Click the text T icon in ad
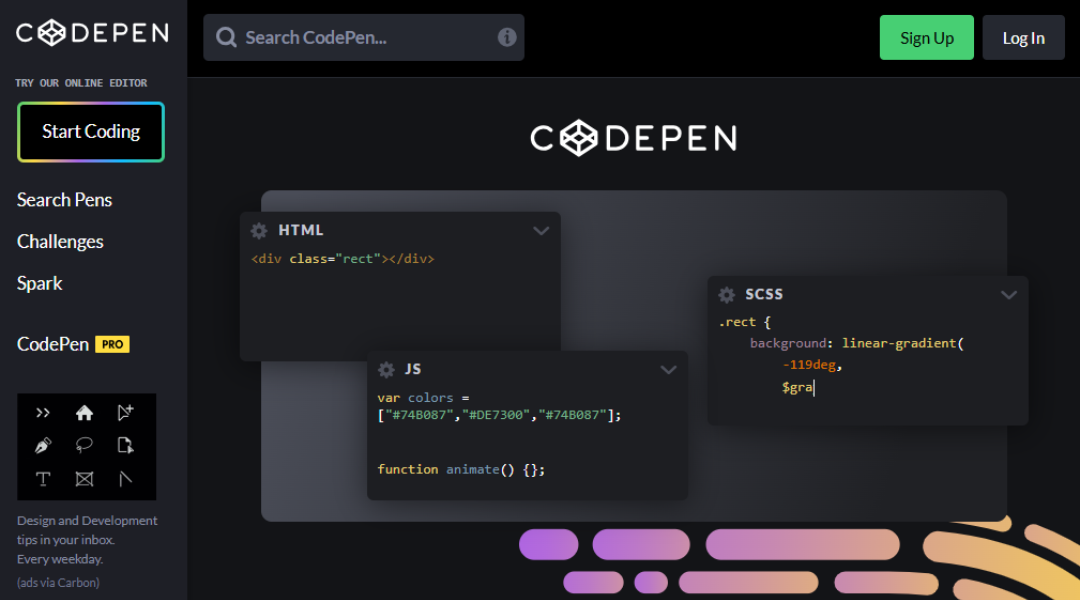1080x600 pixels. click(43, 479)
